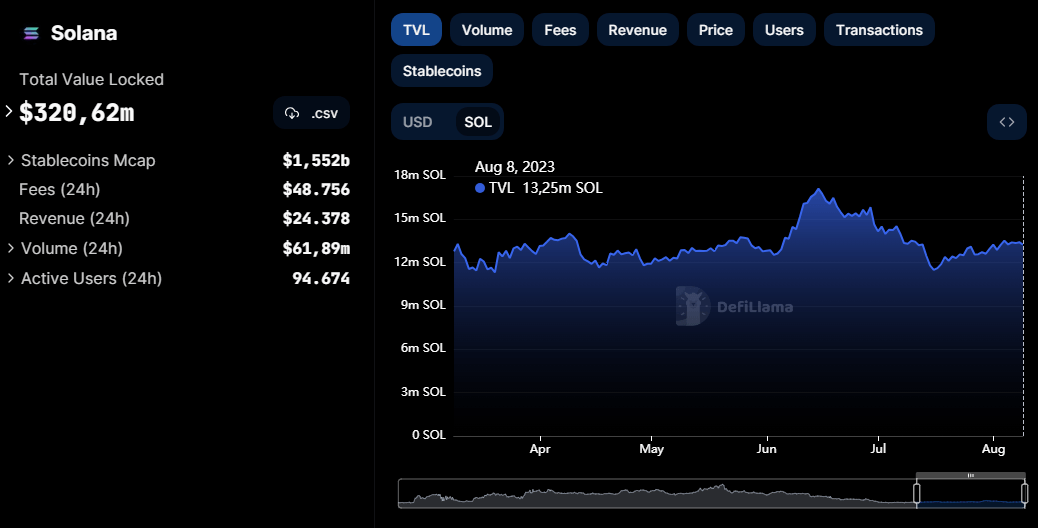Click the Jun marker on time axis
This screenshot has height=528, width=1038.
click(x=767, y=449)
